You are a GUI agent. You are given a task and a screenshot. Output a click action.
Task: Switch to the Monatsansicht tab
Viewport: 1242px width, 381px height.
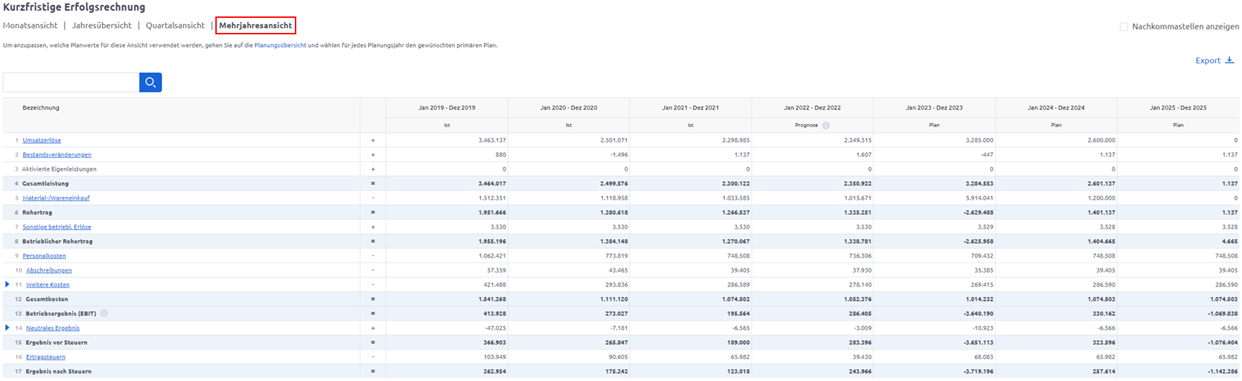(30, 25)
